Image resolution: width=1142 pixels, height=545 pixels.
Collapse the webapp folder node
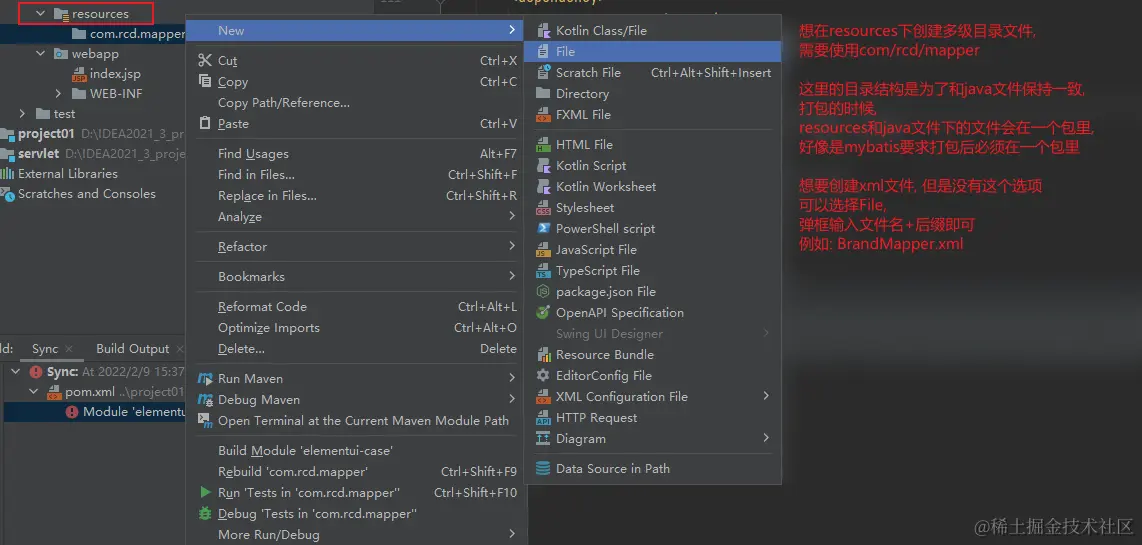tap(40, 54)
